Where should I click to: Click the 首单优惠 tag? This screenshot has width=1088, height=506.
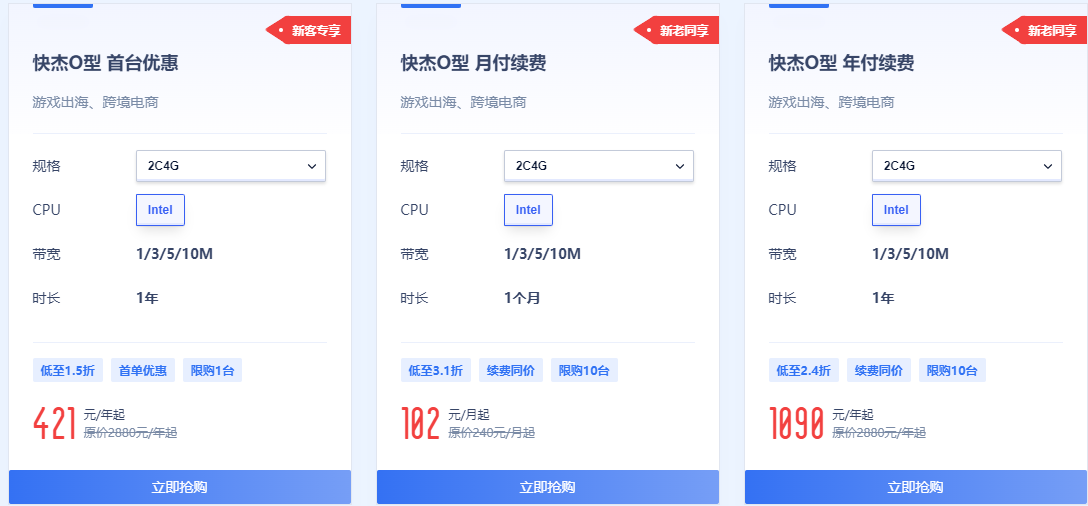click(143, 371)
